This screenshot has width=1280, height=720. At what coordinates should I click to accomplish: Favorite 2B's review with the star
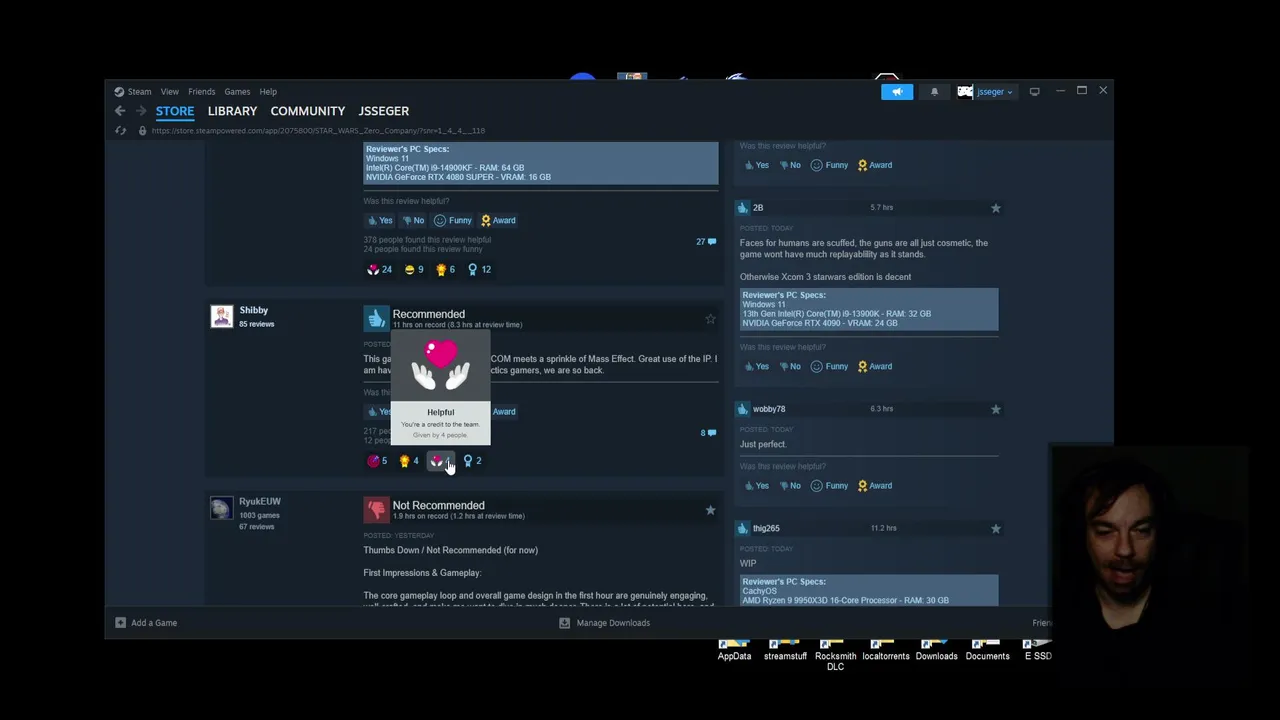(x=995, y=208)
